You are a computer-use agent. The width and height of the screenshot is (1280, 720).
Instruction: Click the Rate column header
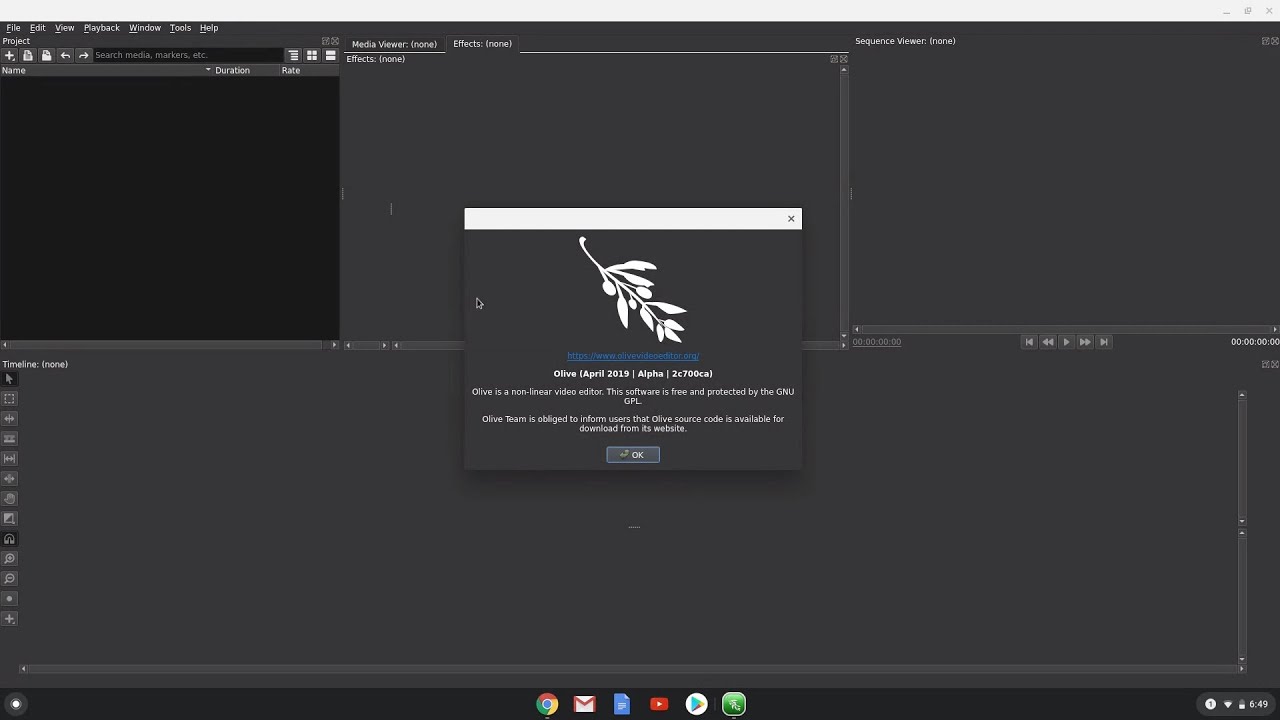pyautogui.click(x=309, y=71)
